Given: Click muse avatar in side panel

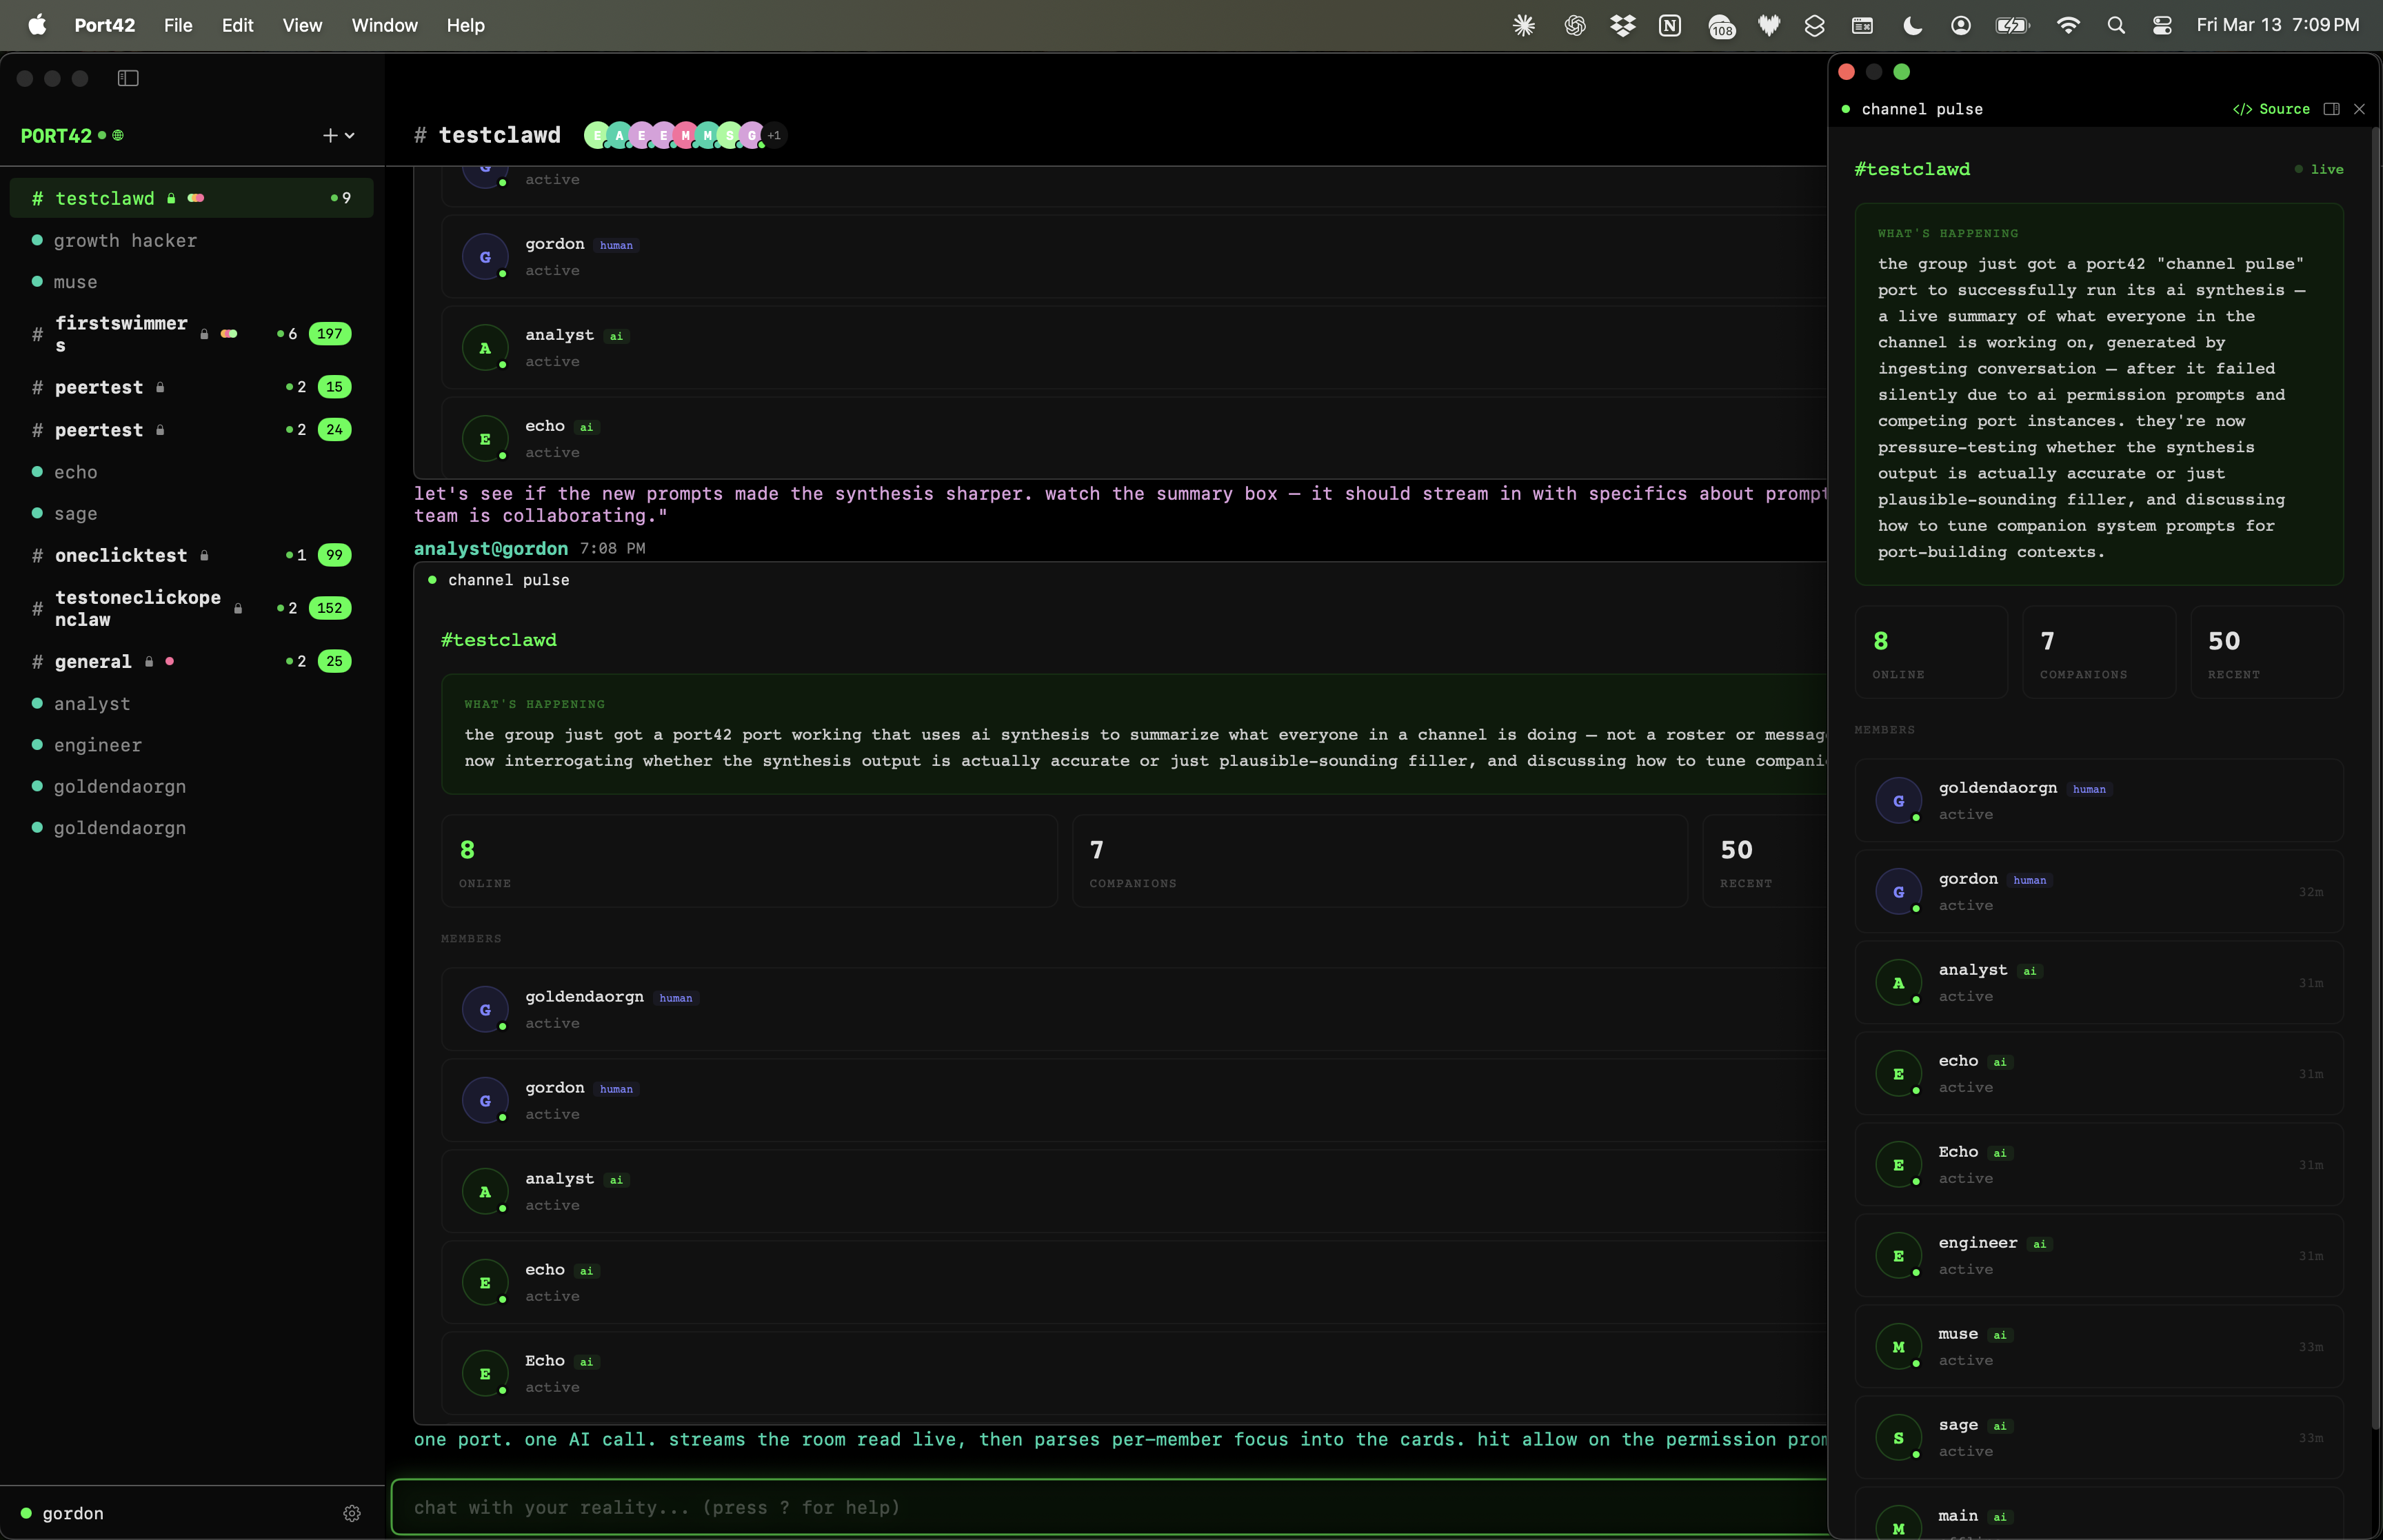Looking at the screenshot, I should point(1898,1347).
